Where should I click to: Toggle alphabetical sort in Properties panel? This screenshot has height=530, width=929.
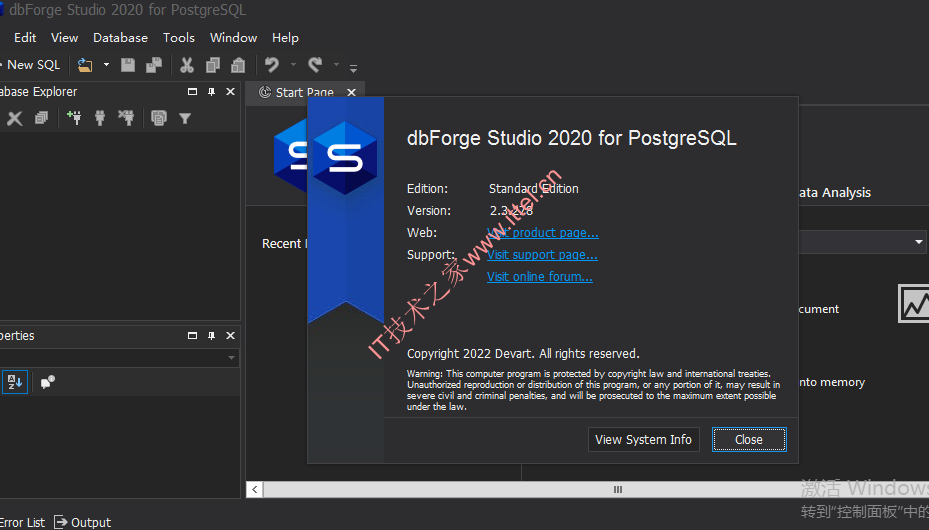(x=15, y=382)
